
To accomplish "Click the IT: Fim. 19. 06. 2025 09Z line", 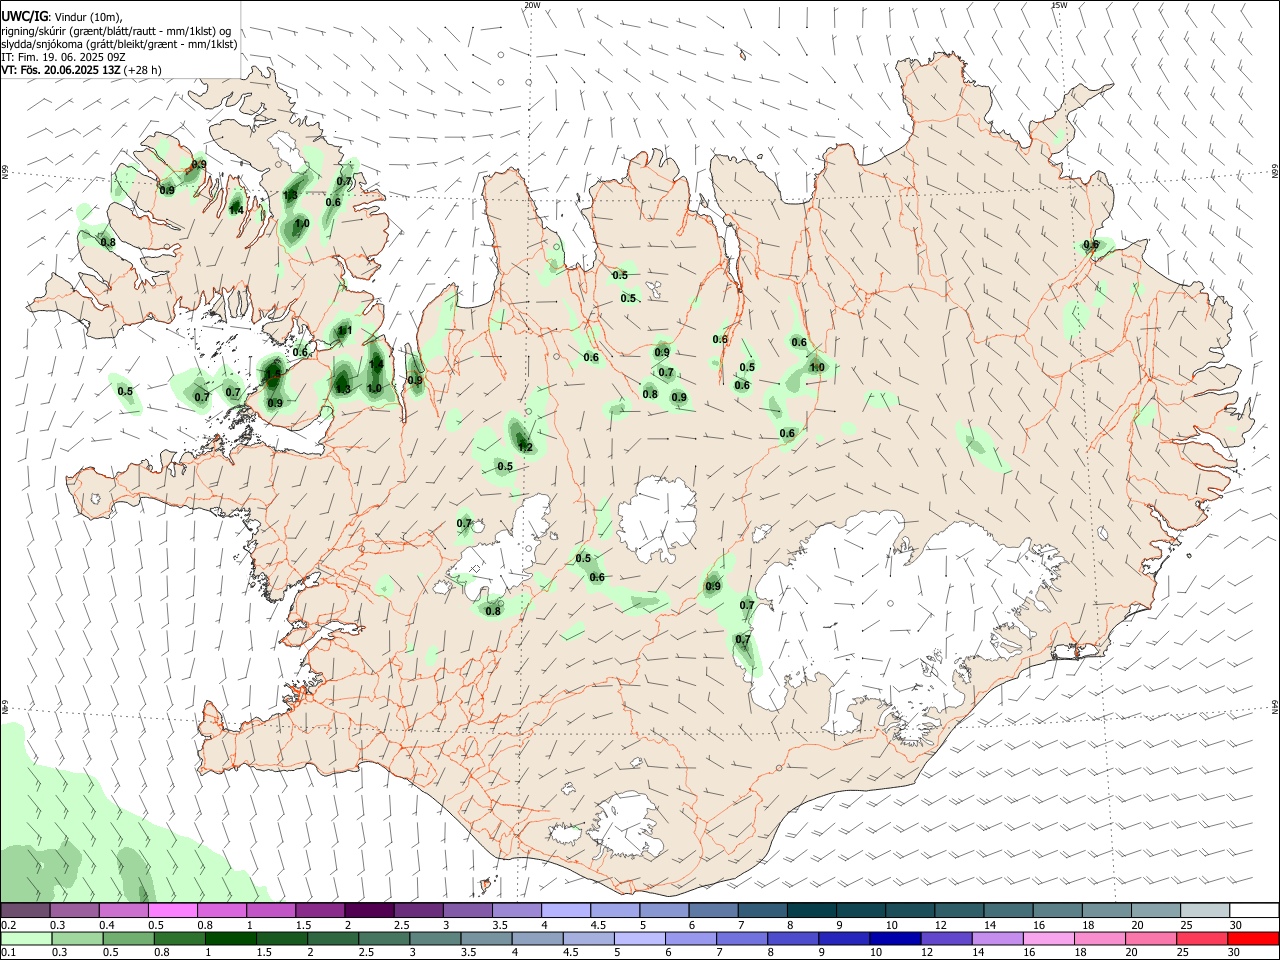I will pyautogui.click(x=63, y=57).
